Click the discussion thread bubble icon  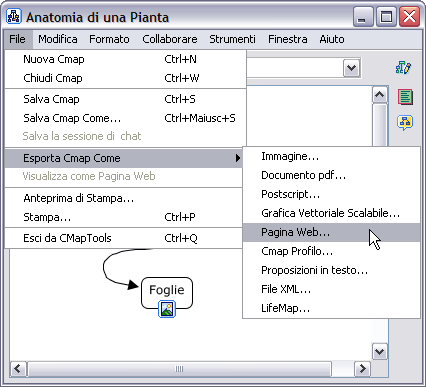[405, 123]
